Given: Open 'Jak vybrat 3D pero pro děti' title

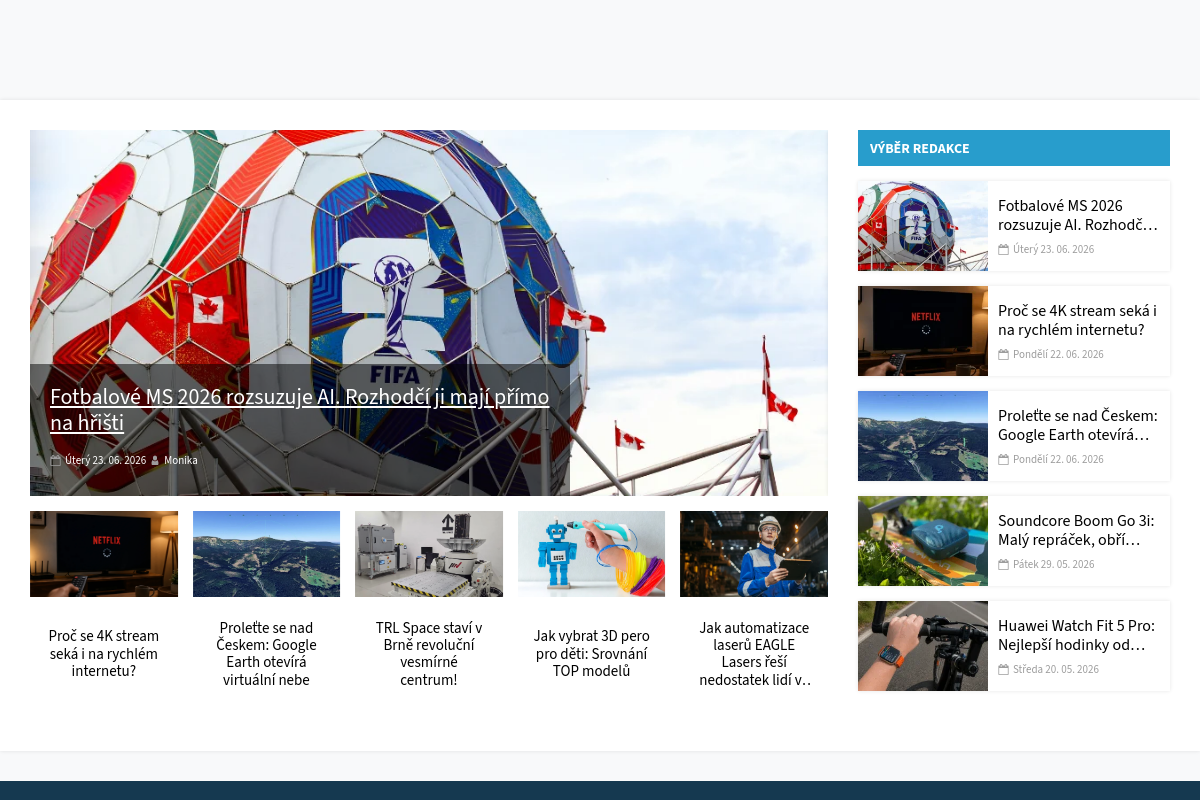Looking at the screenshot, I should [591, 654].
